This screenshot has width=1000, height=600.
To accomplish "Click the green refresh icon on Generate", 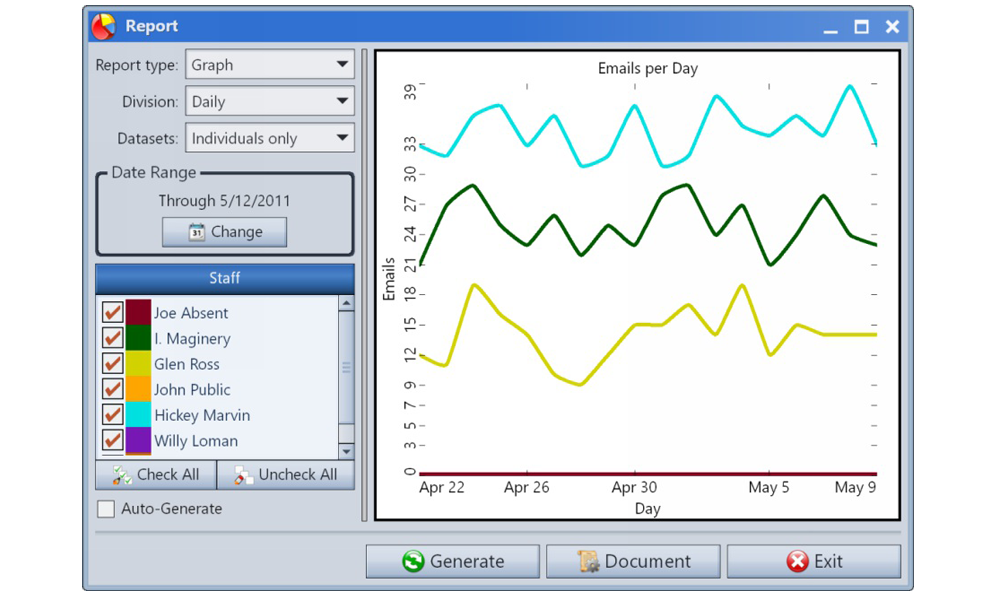I will (412, 562).
